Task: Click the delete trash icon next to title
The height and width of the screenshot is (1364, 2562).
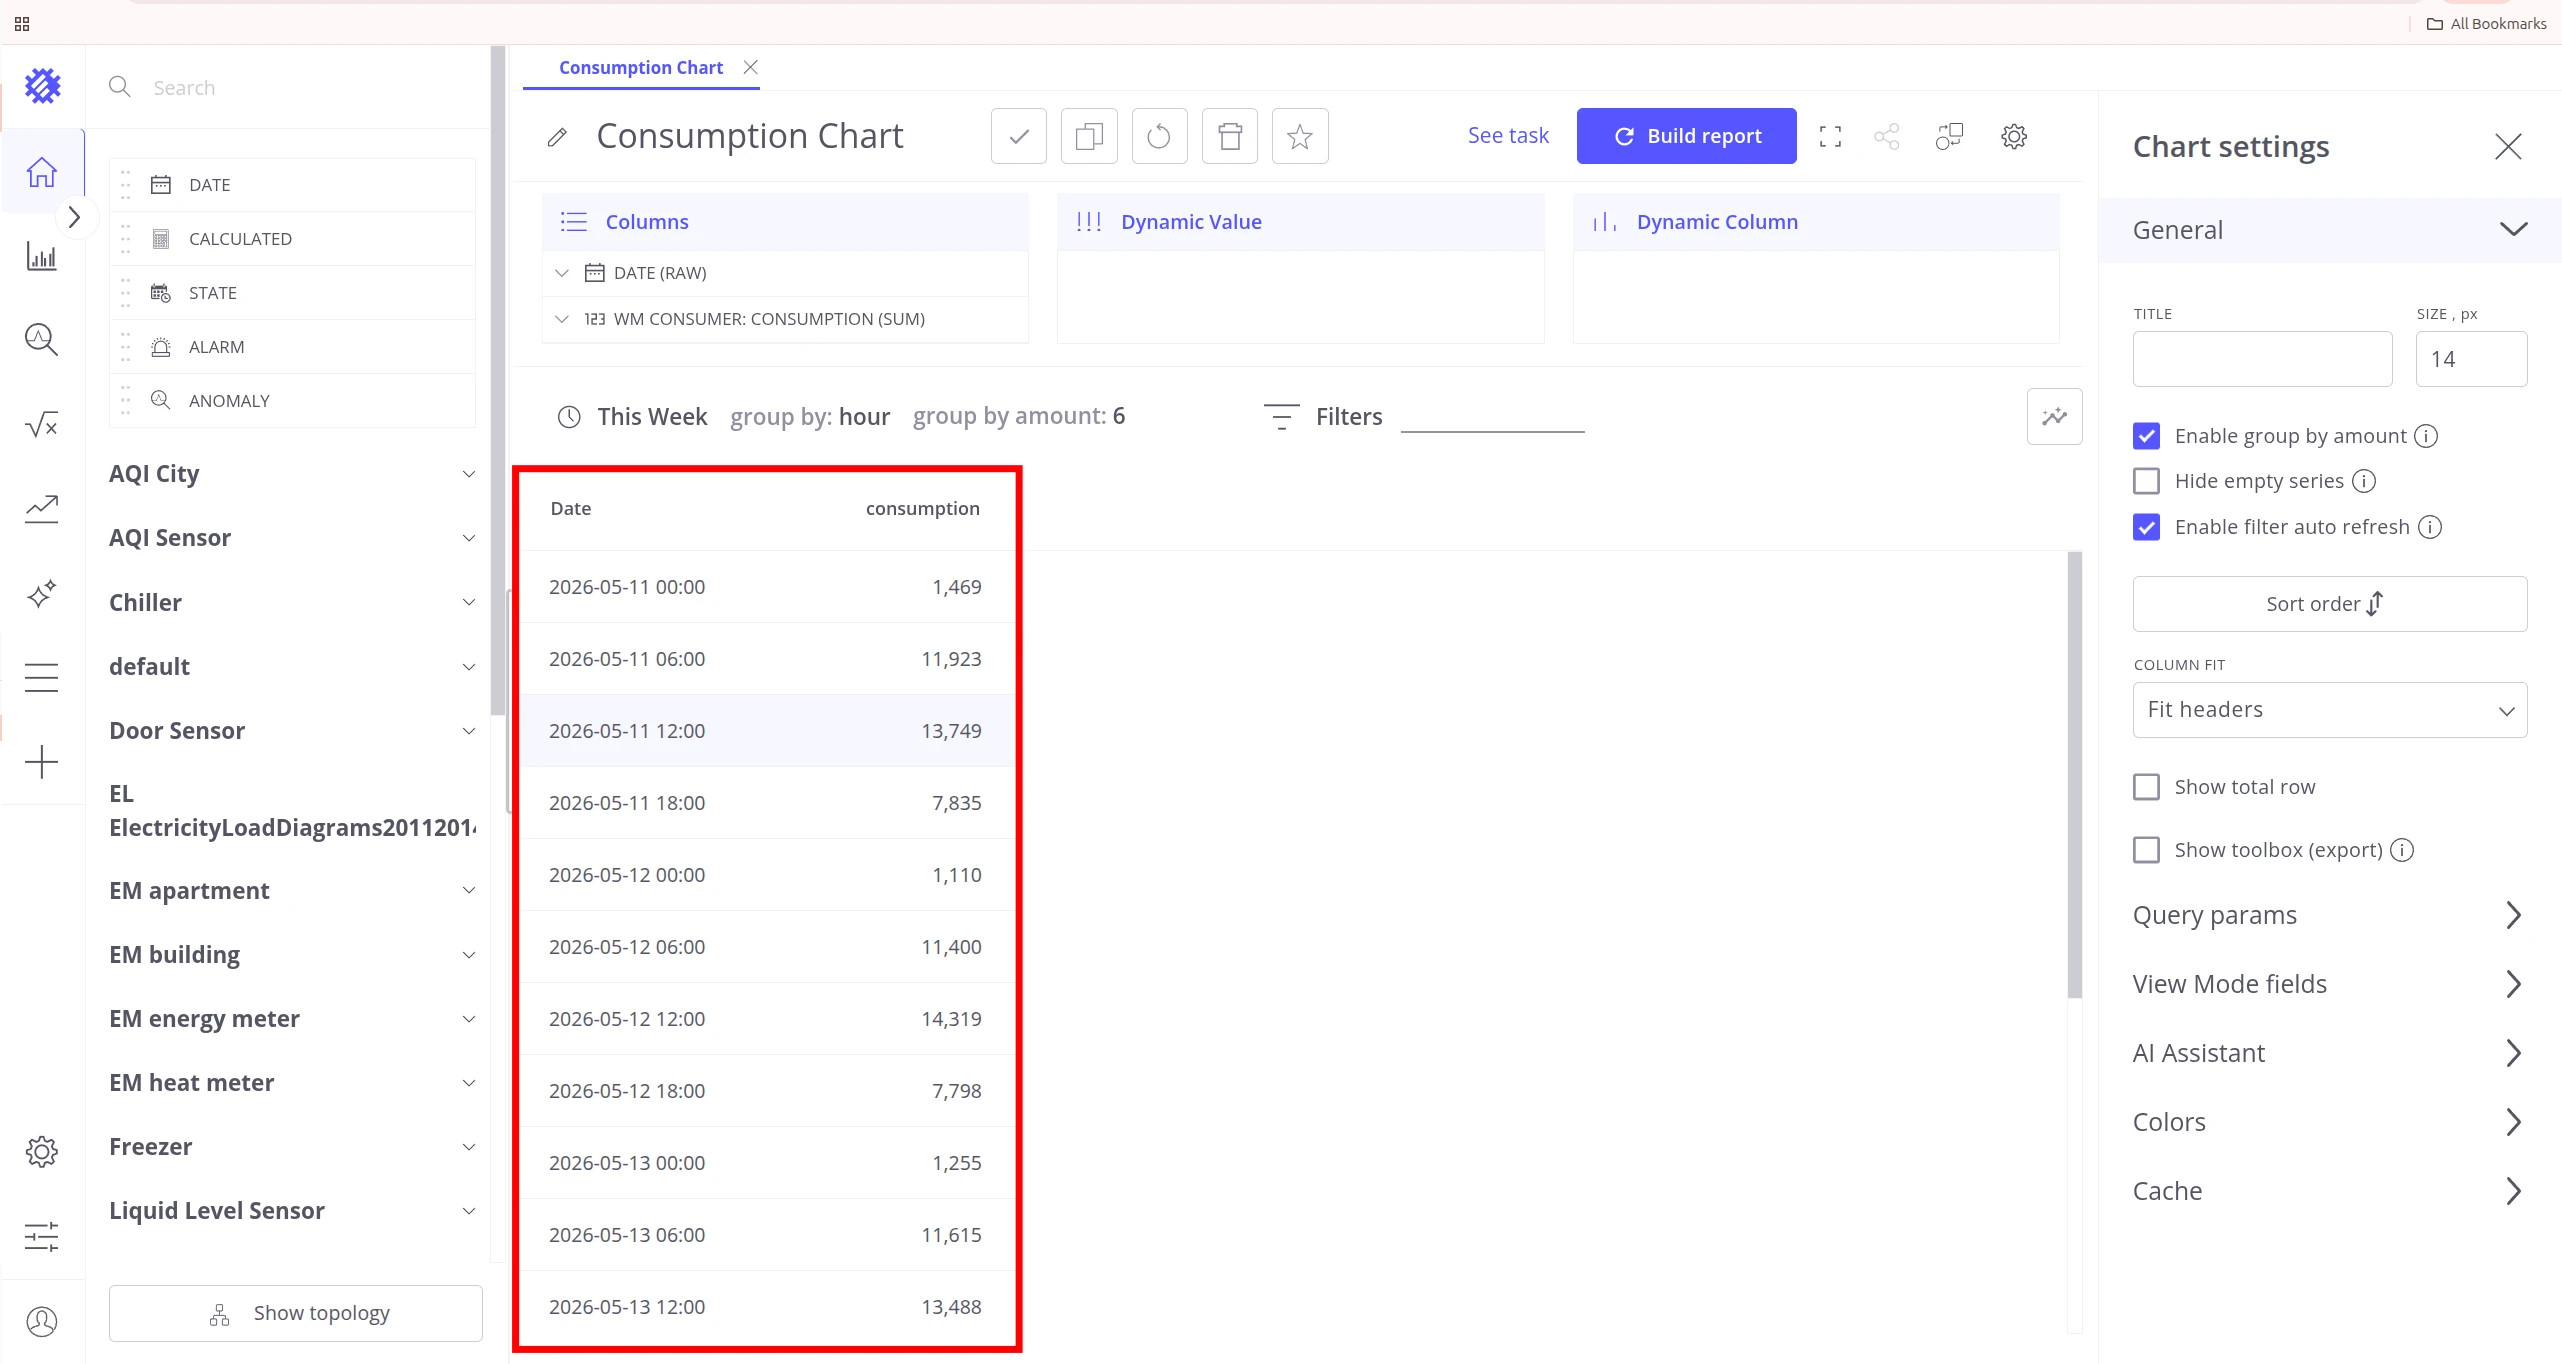Action: (x=1229, y=136)
